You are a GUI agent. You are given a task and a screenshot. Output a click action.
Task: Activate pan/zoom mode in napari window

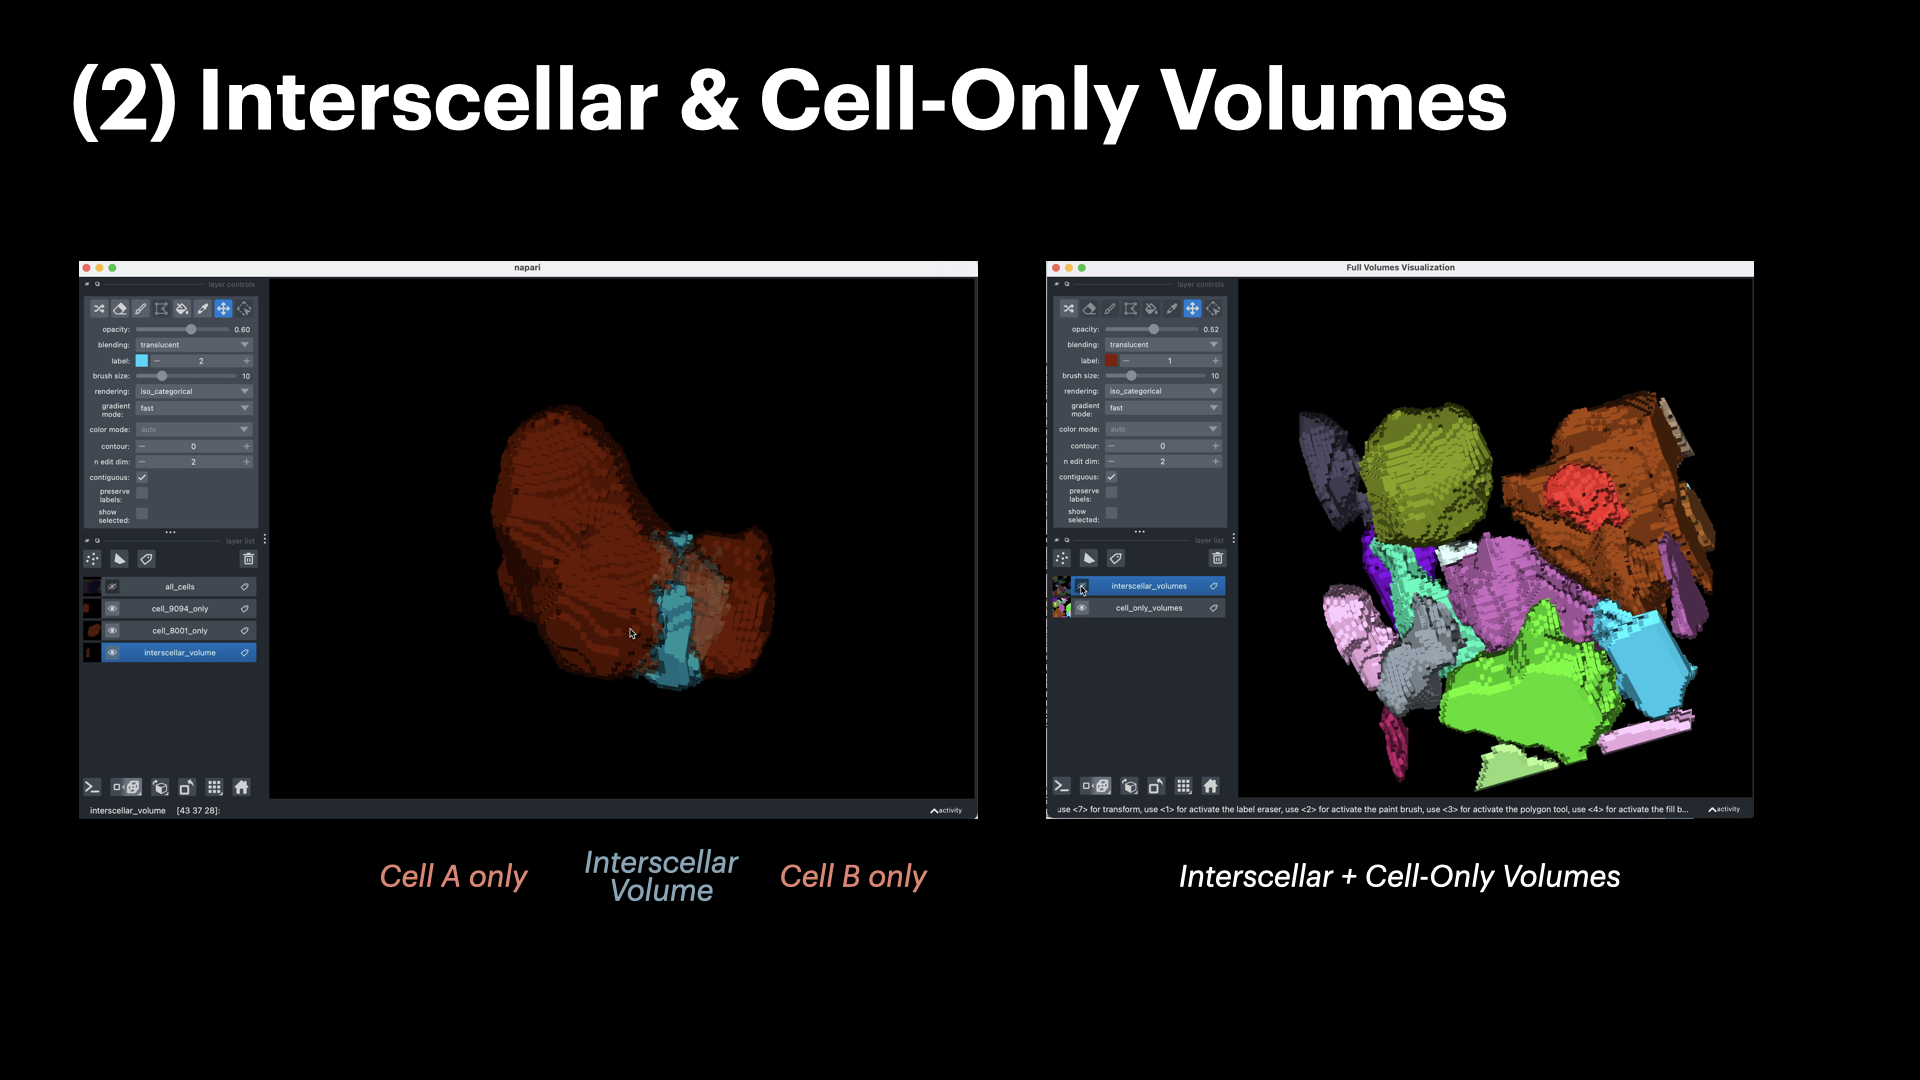[224, 309]
